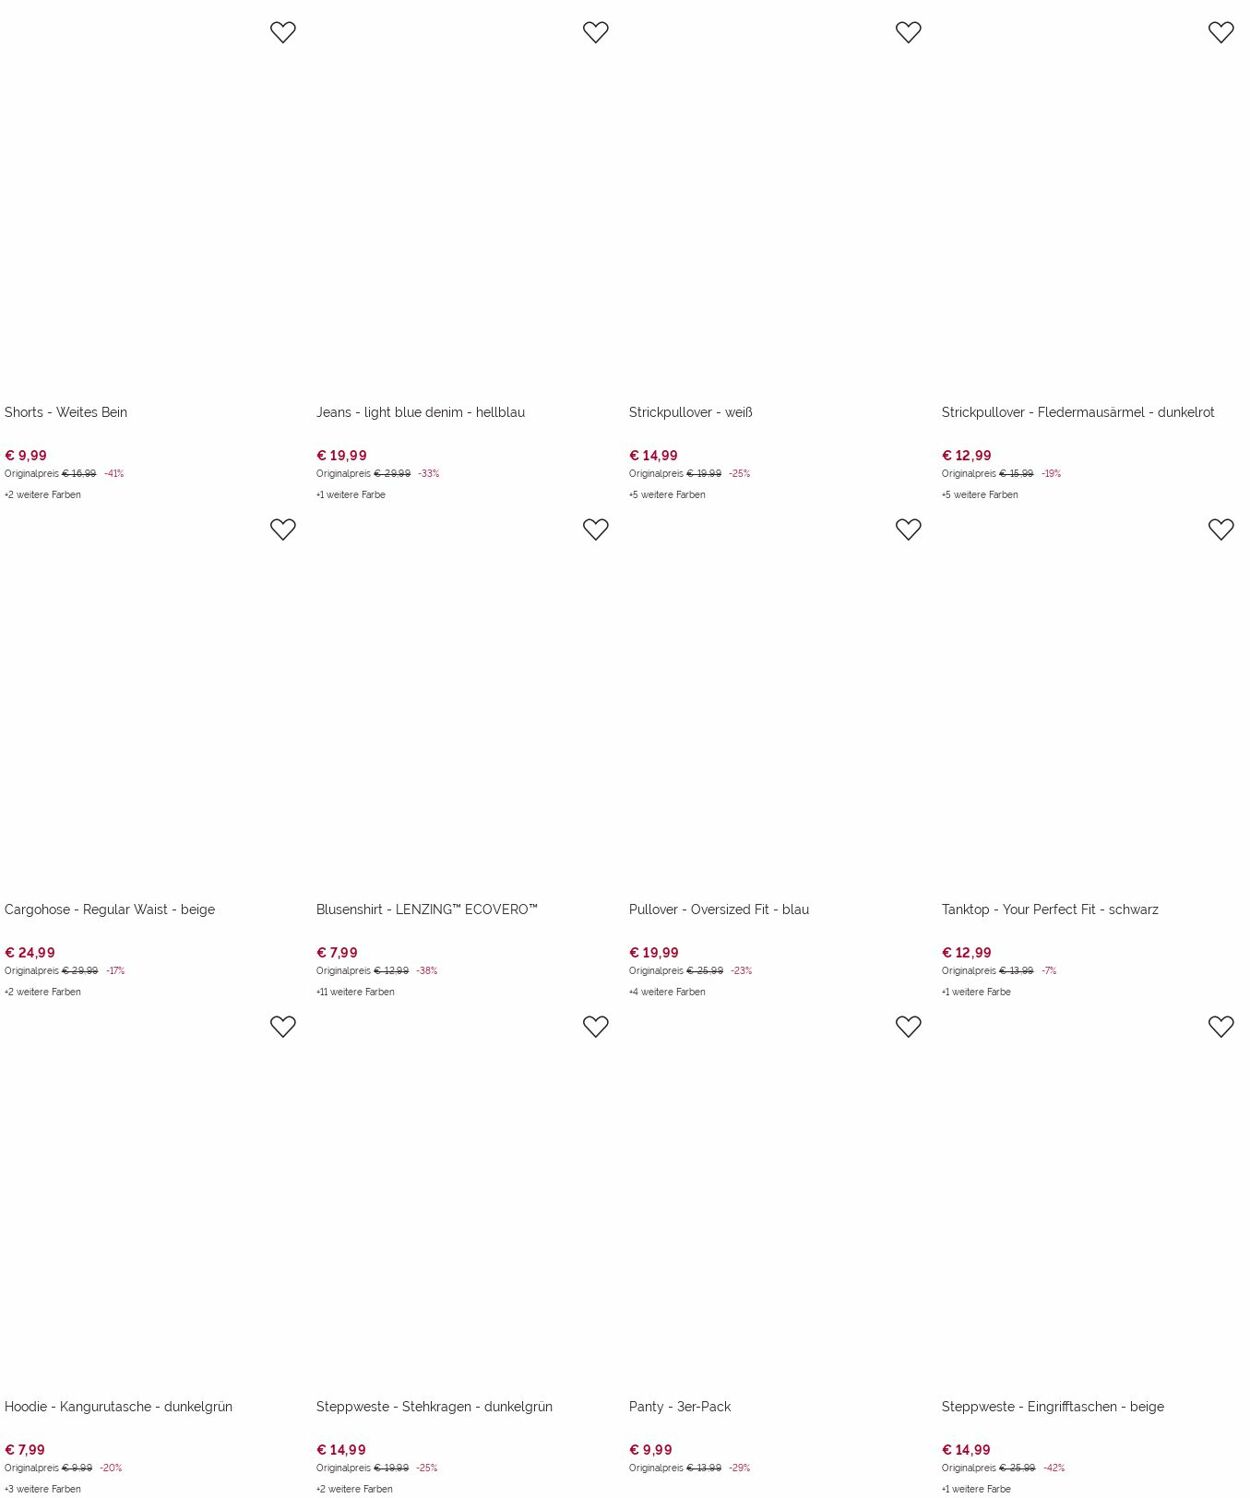Viewport: 1250px width, 1498px height.
Task: Open the Panty 3er-Pack product title
Action: (680, 1406)
